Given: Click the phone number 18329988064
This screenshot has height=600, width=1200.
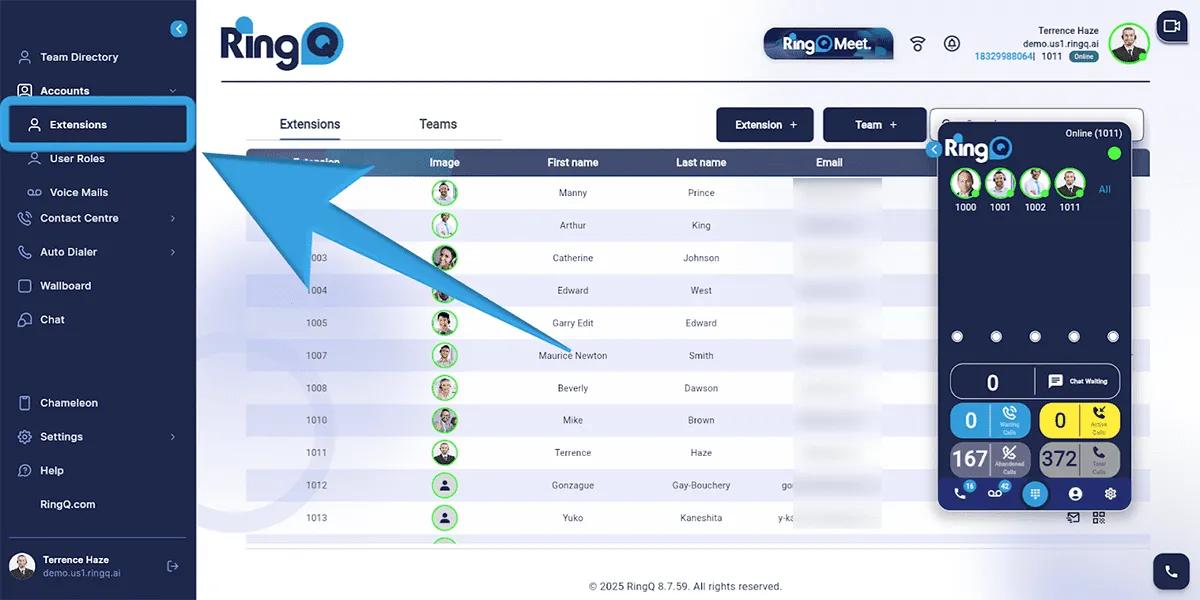Looking at the screenshot, I should [x=1003, y=57].
